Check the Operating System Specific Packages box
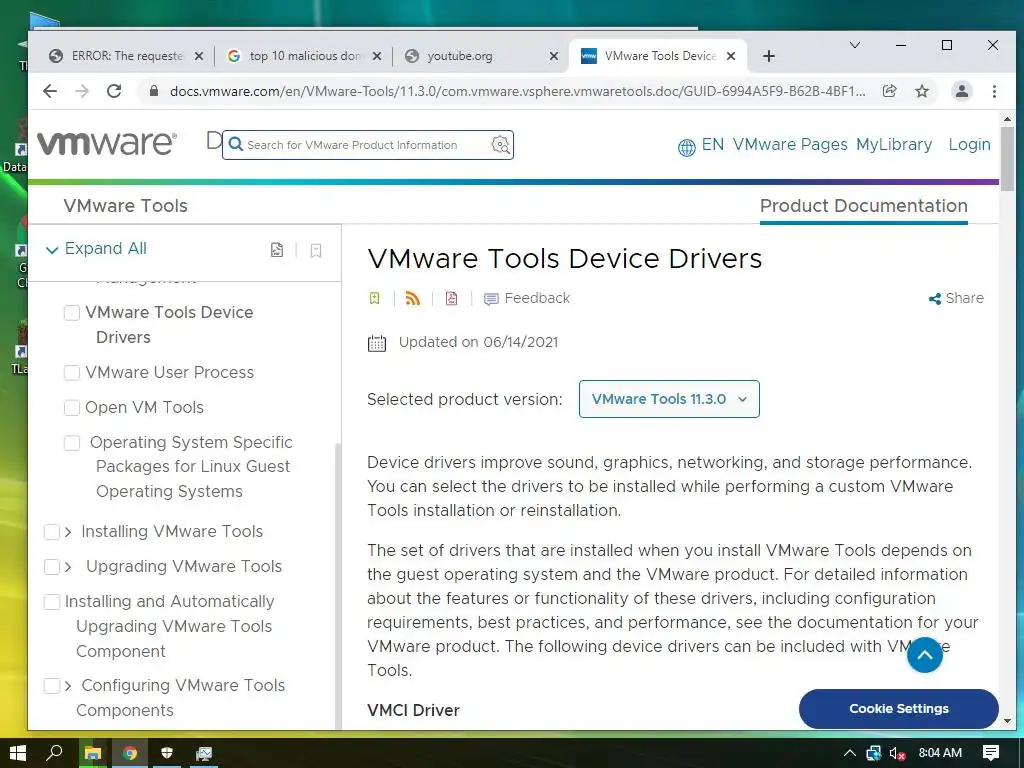 click(x=72, y=443)
